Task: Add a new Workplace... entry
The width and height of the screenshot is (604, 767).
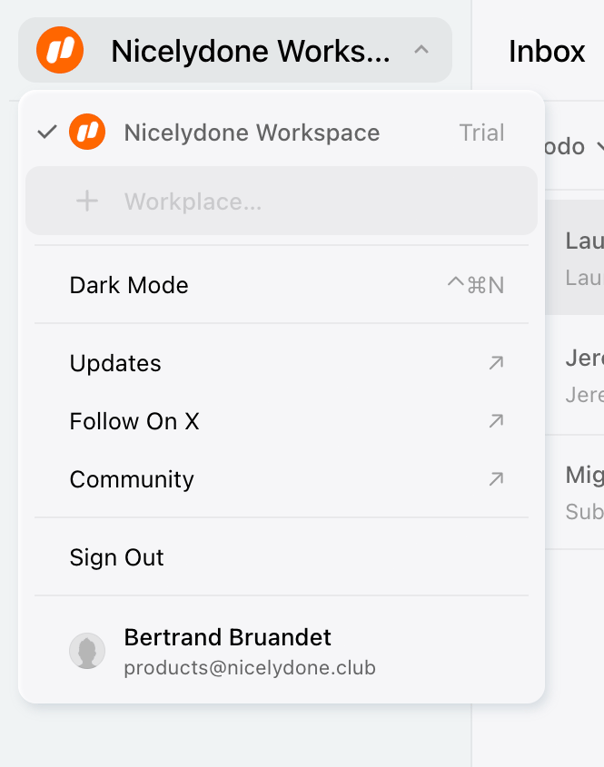Action: point(281,201)
